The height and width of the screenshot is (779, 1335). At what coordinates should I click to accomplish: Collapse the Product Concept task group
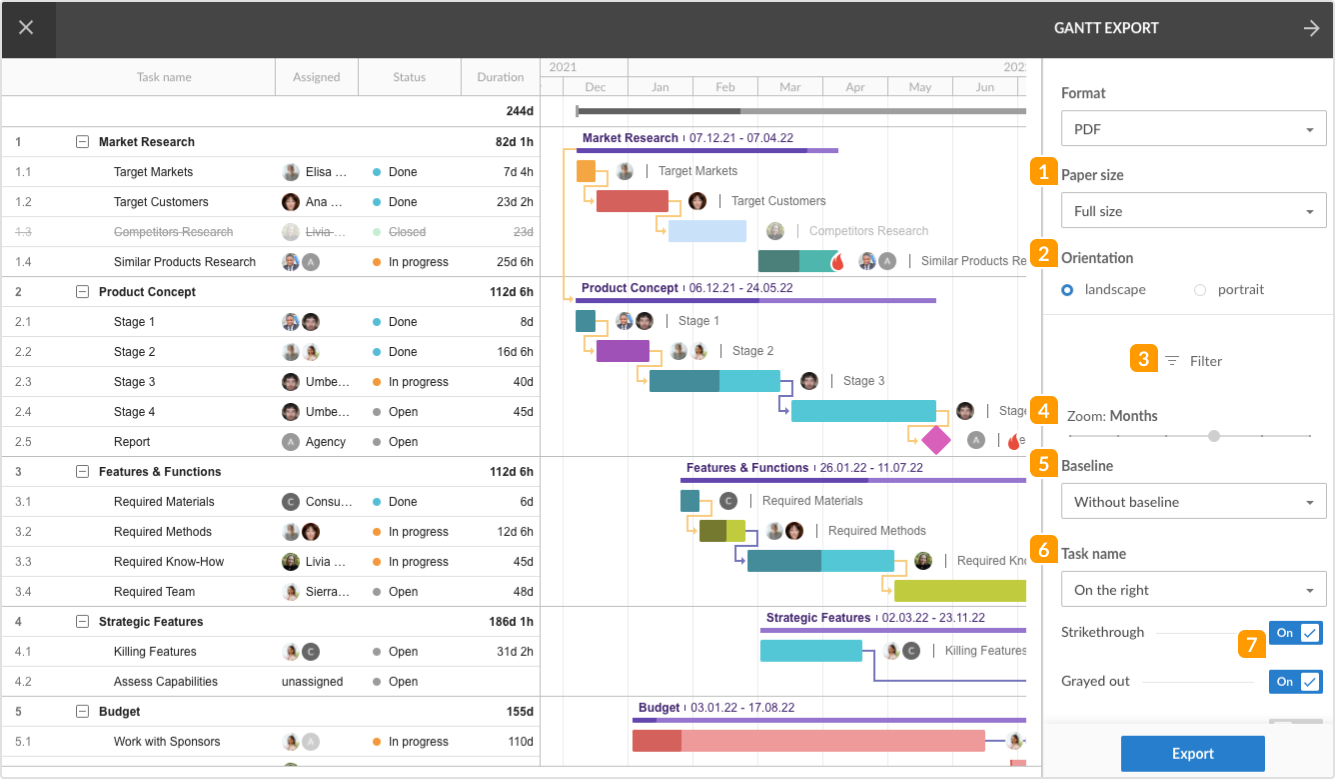[x=83, y=291]
